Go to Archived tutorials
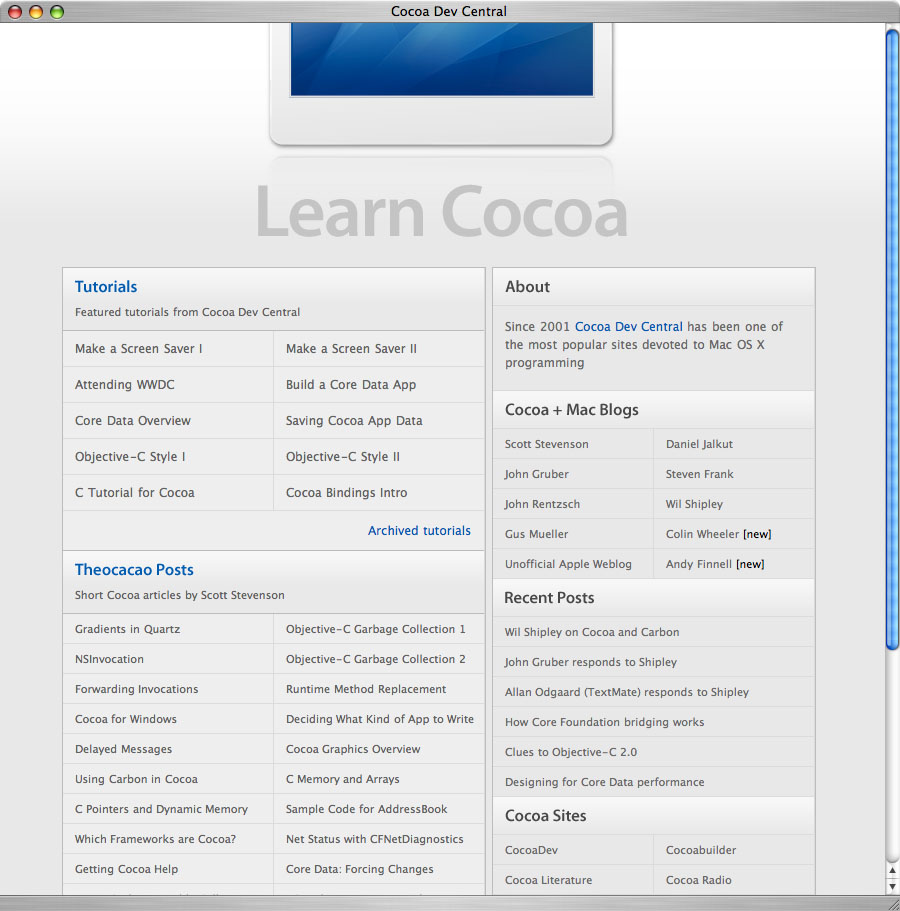900x911 pixels. [x=419, y=530]
